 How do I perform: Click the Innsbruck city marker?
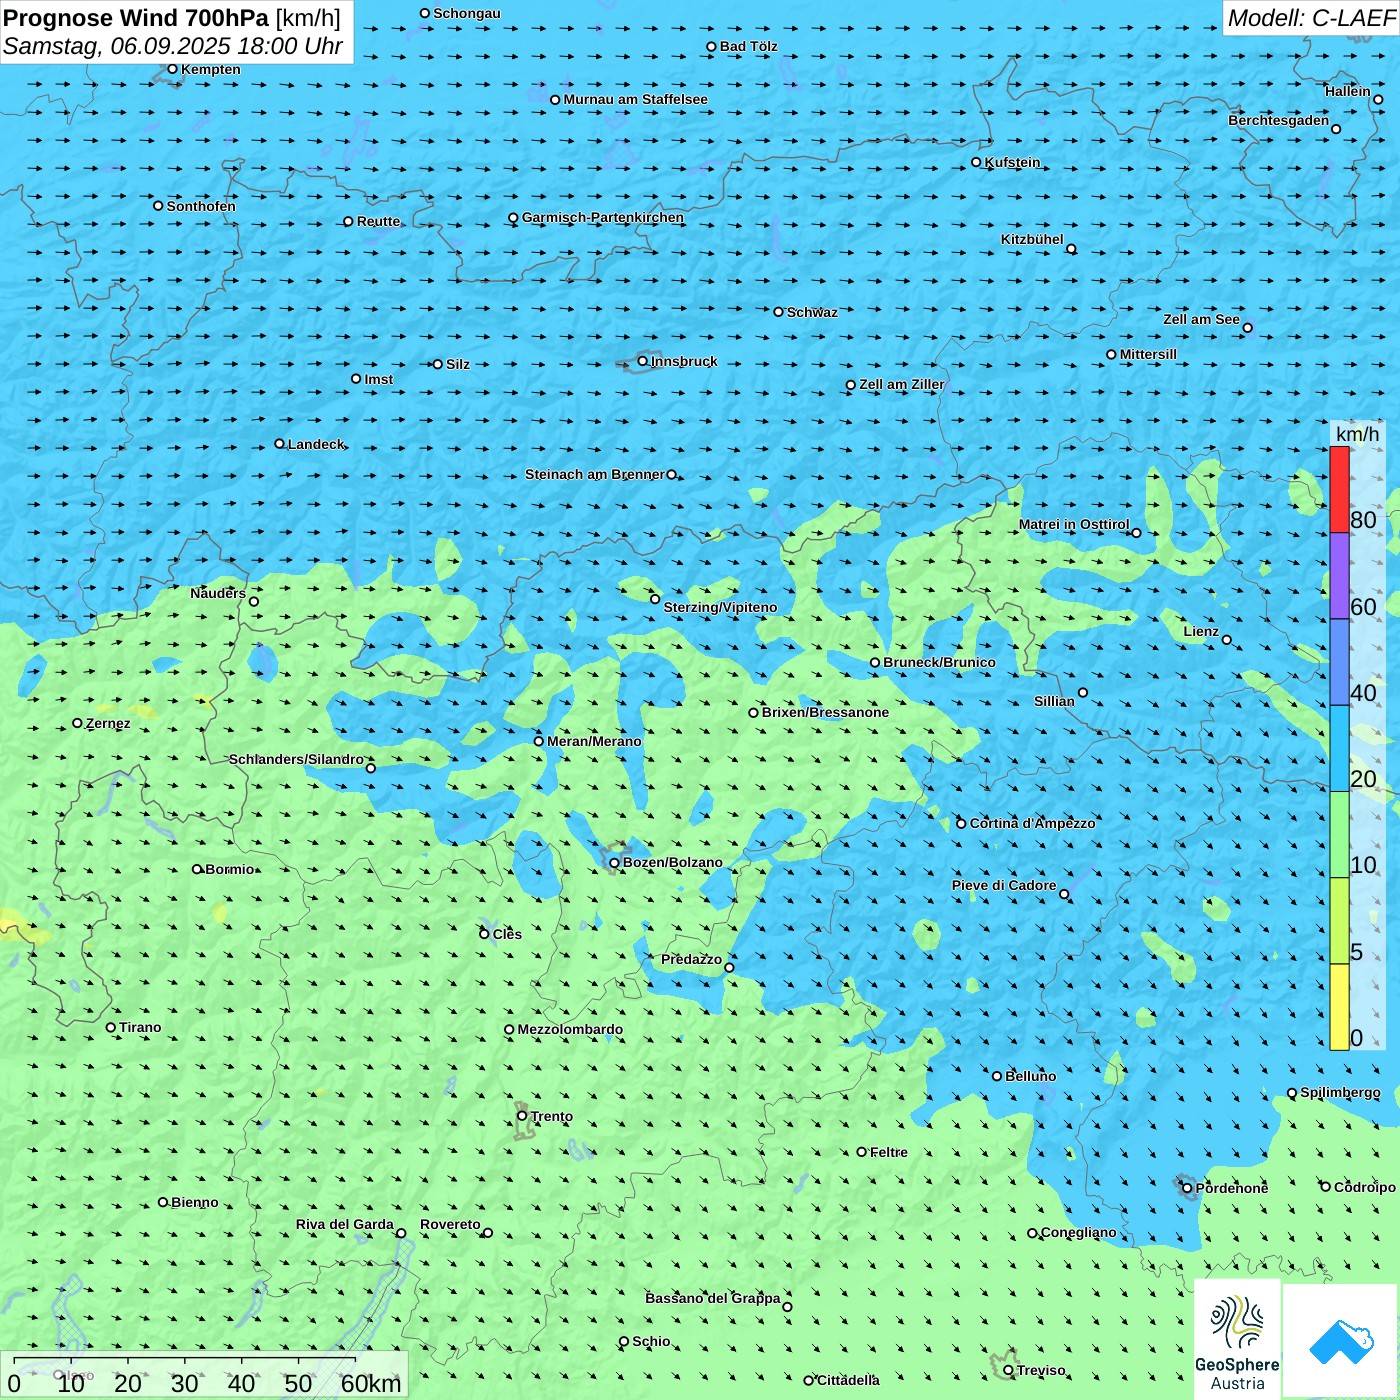pyautogui.click(x=642, y=361)
